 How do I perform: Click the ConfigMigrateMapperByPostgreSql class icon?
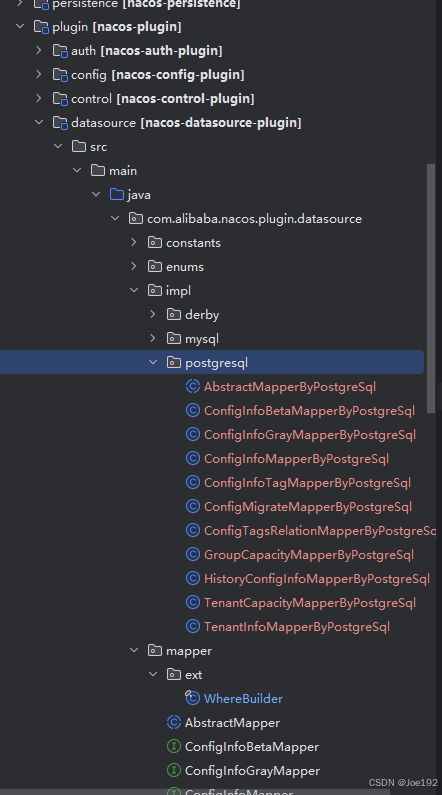(193, 506)
